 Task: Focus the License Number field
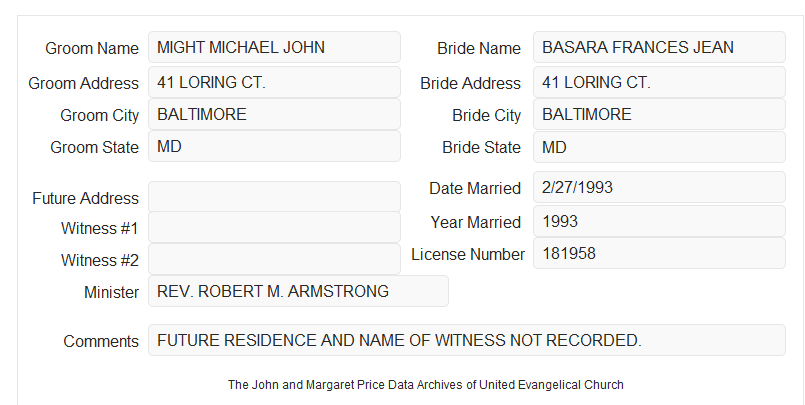pyautogui.click(x=659, y=253)
